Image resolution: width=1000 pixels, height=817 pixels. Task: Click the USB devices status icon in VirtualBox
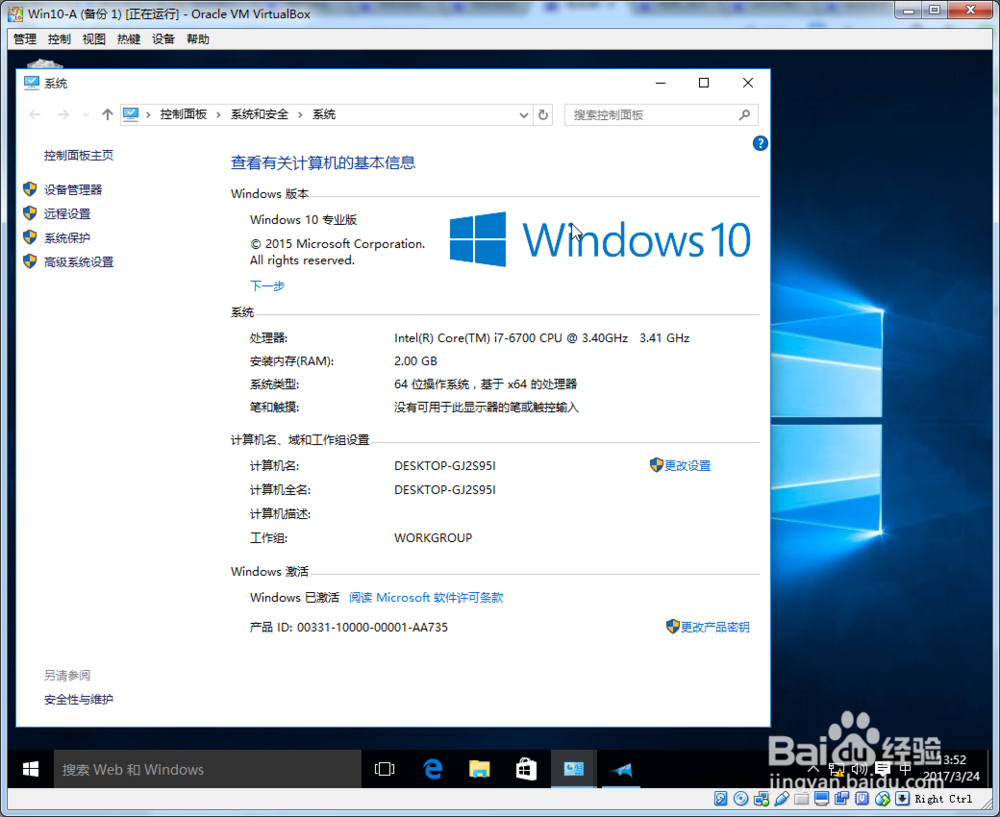[x=861, y=799]
